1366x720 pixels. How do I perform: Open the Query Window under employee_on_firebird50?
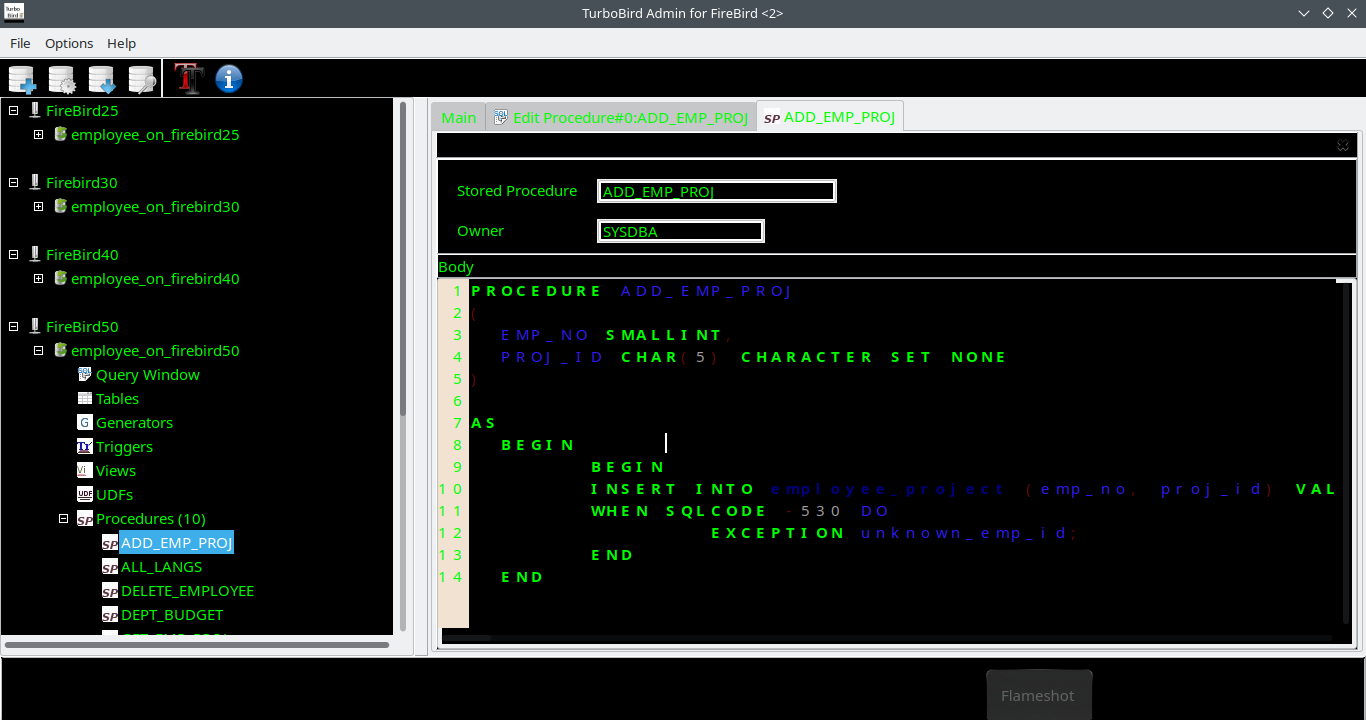tap(148, 374)
